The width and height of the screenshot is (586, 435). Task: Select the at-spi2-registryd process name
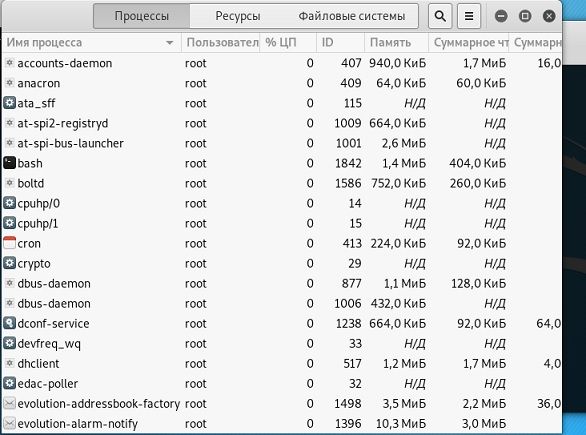(x=63, y=123)
